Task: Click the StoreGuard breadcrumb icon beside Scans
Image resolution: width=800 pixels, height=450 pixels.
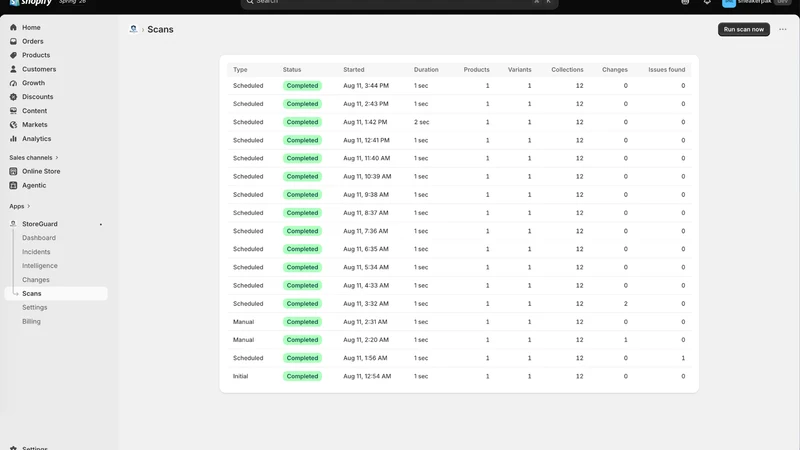Action: (x=133, y=29)
